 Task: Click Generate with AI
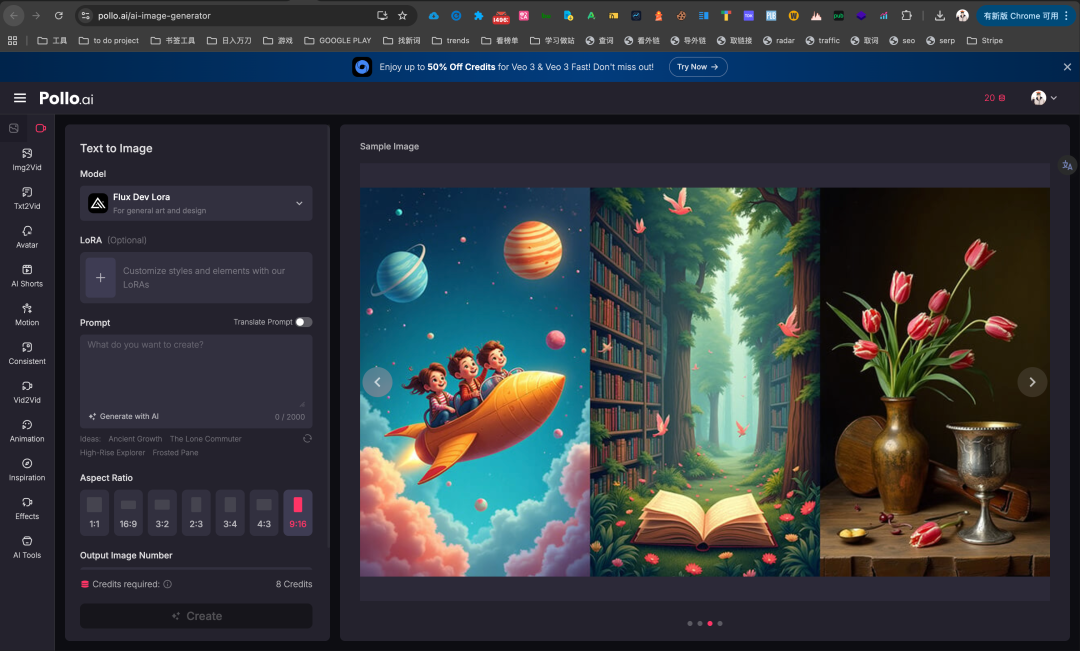(x=123, y=416)
